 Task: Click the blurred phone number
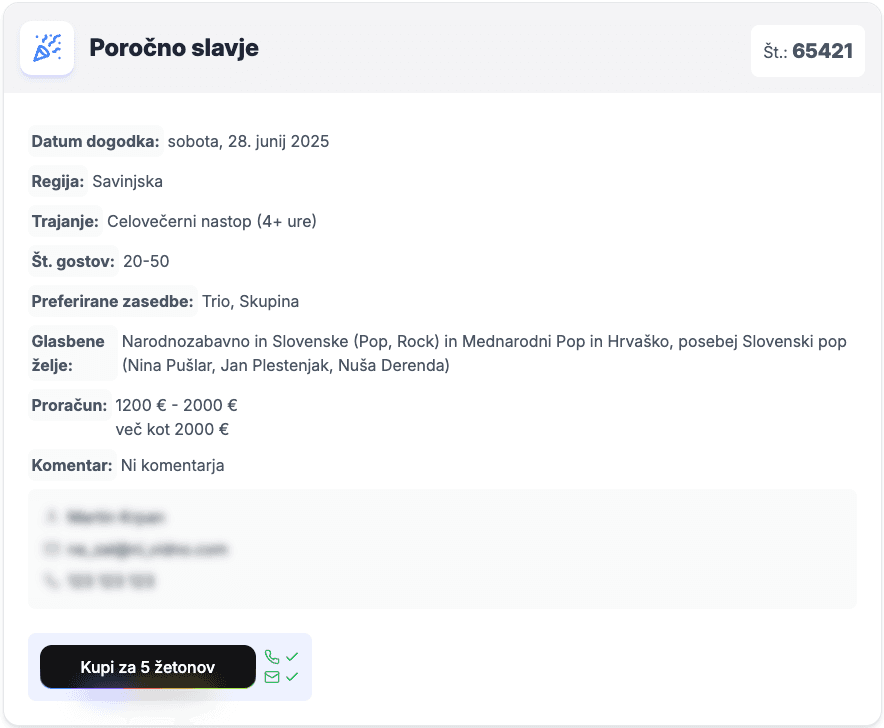(111, 580)
